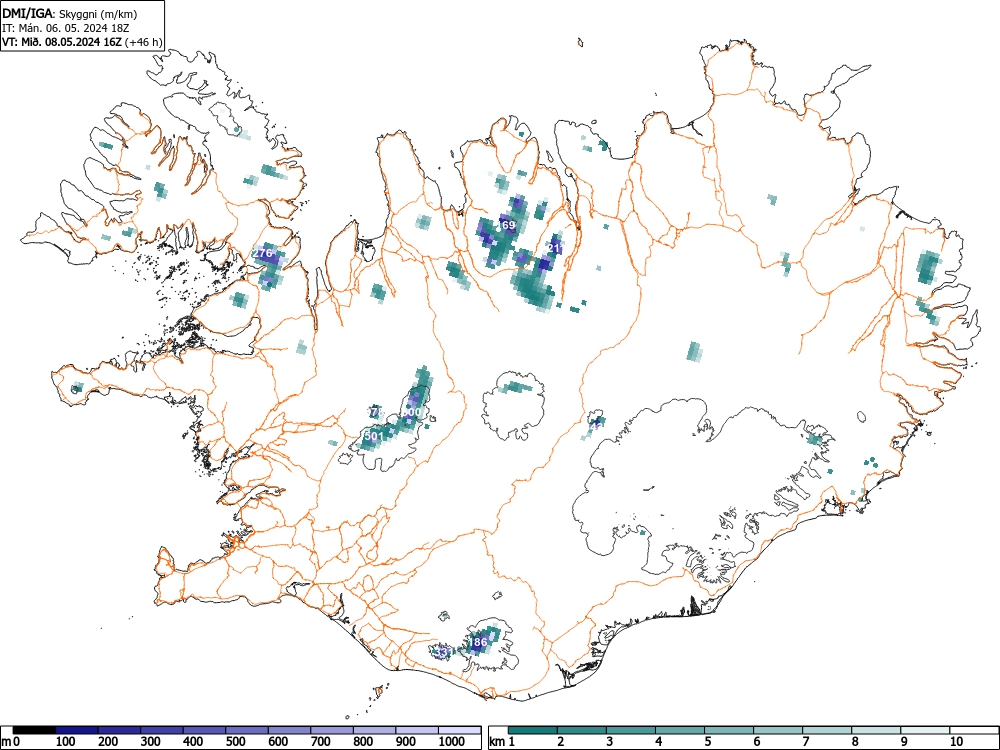Click the 'km' unit label of the right scale
The width and height of the screenshot is (1000, 750).
coord(497,742)
